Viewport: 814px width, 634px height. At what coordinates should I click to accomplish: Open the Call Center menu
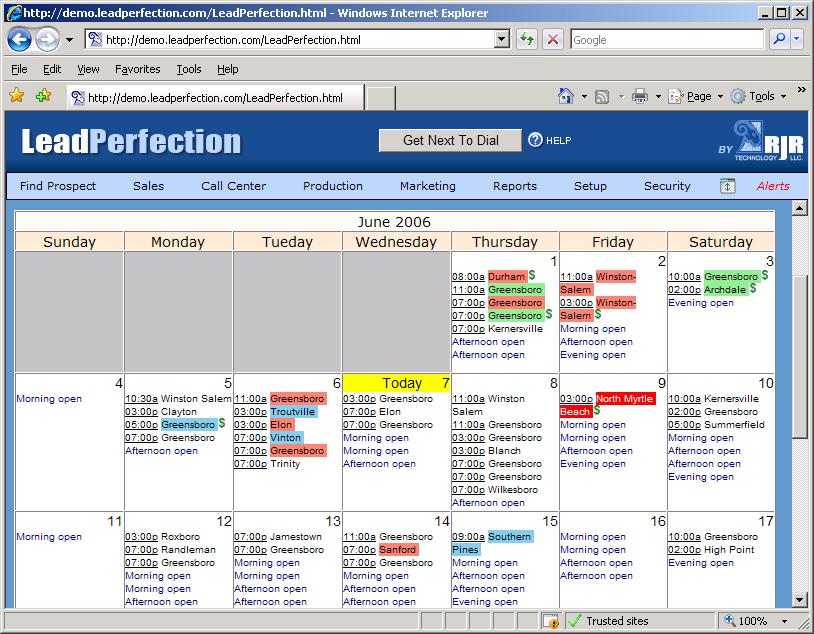coord(233,186)
